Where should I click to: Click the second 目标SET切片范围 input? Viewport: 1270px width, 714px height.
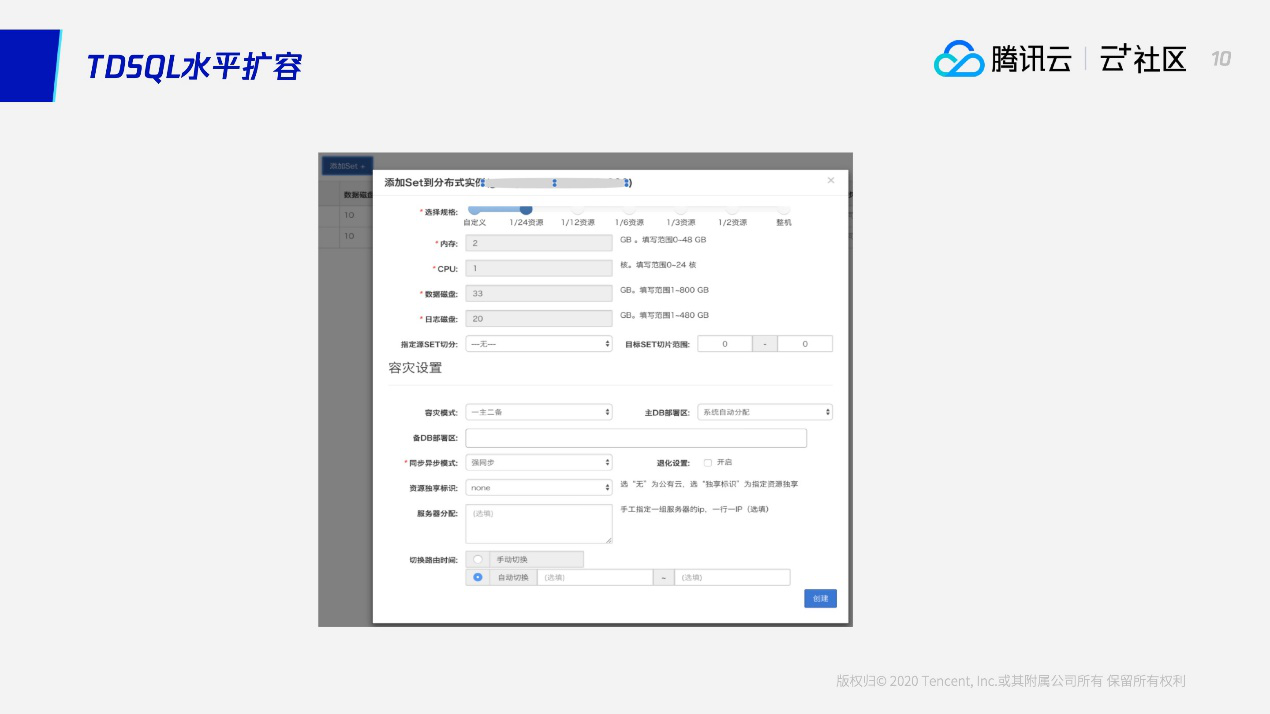(x=805, y=344)
